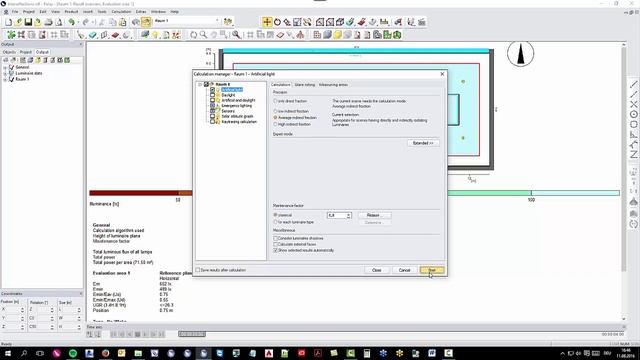Open the Calculation menu
Image resolution: width=640 pixels, height=360 pixels.
point(121,12)
